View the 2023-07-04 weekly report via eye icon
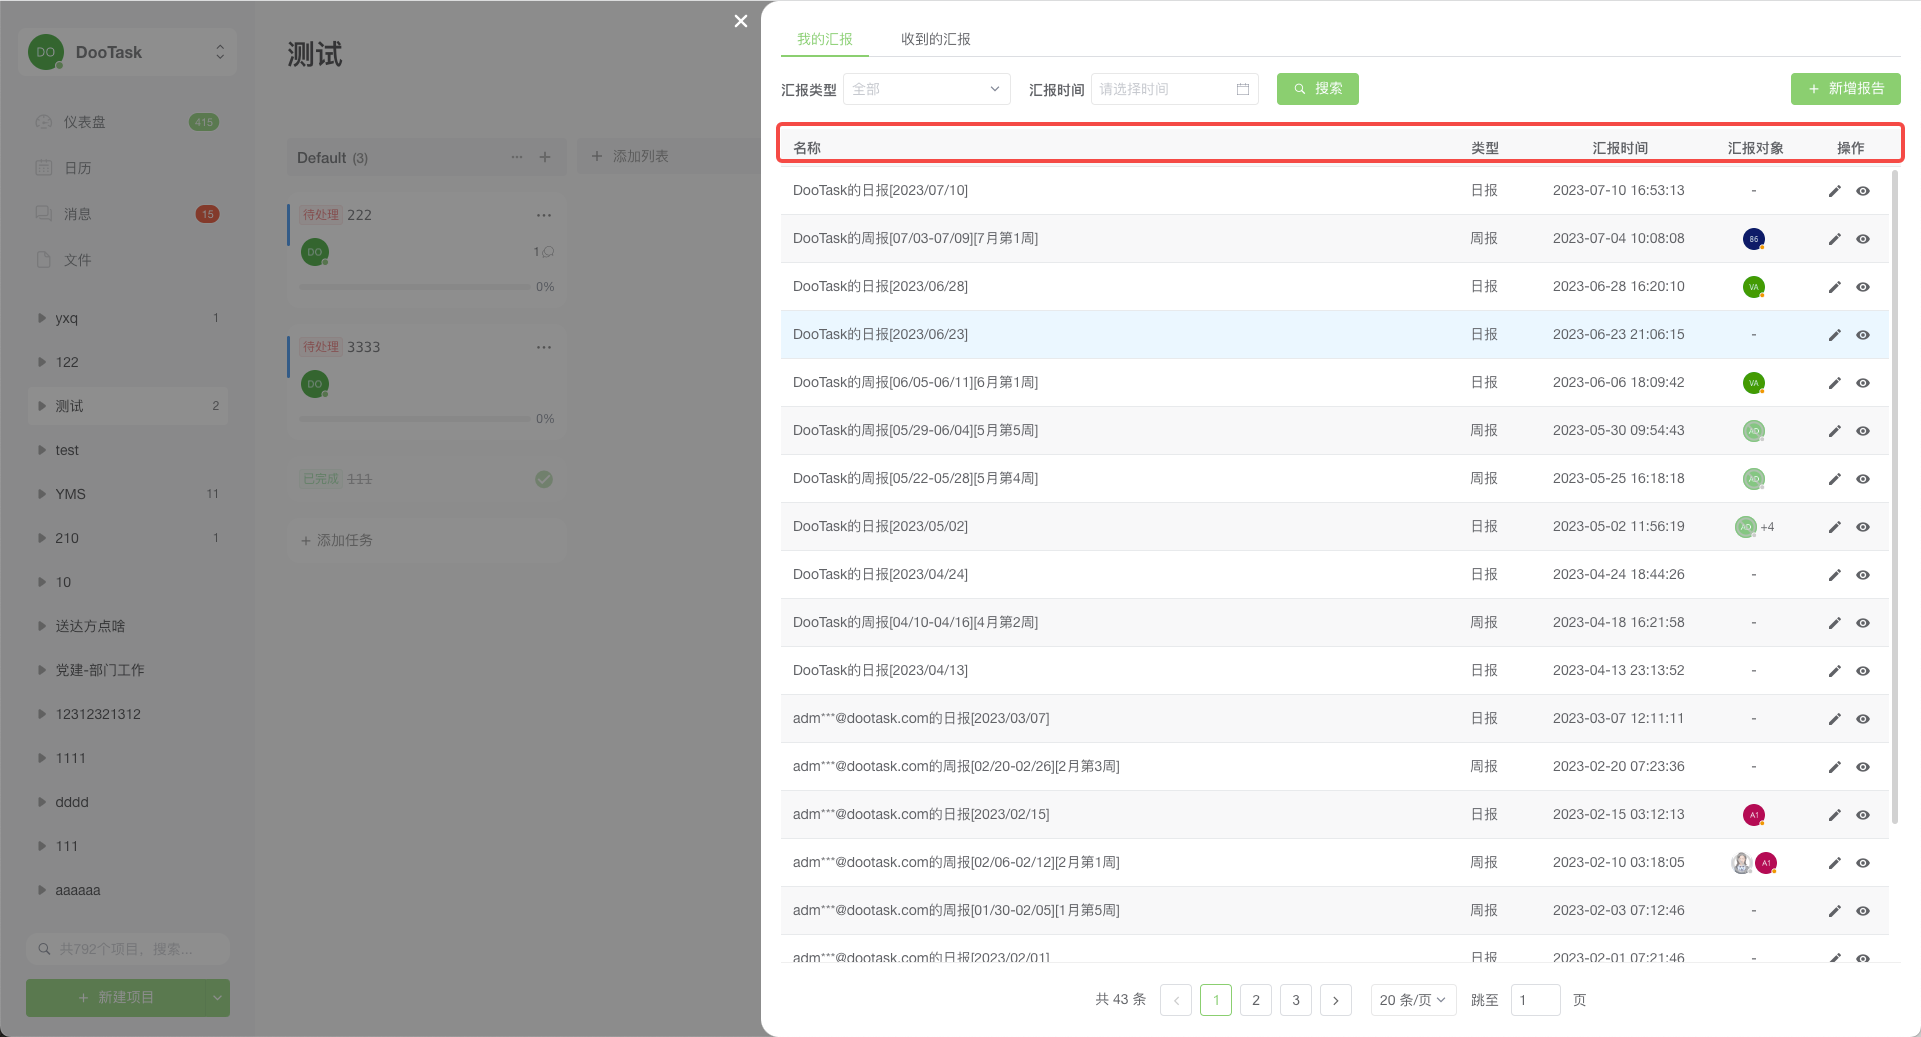Screen dimensions: 1921x1037 point(1863,239)
